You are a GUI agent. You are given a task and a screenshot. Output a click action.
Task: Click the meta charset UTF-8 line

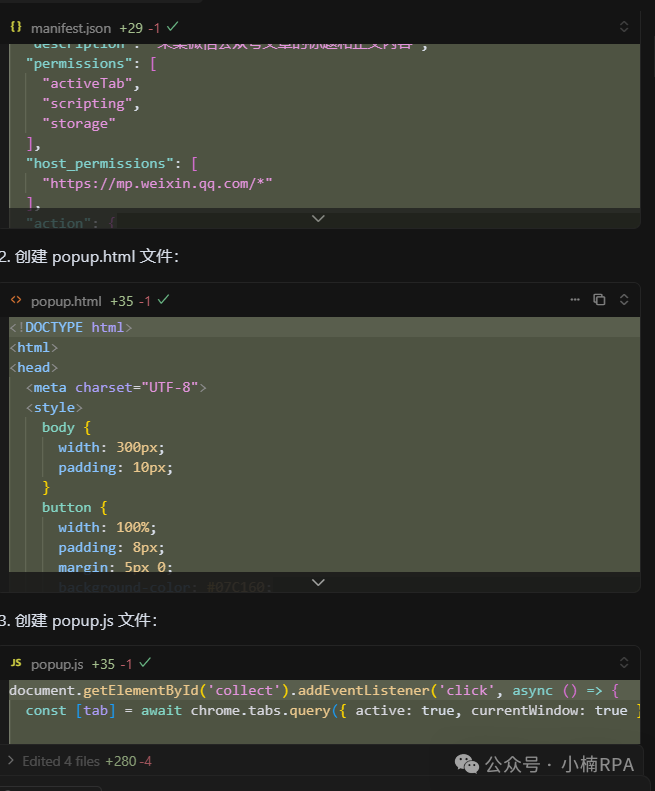coord(116,387)
